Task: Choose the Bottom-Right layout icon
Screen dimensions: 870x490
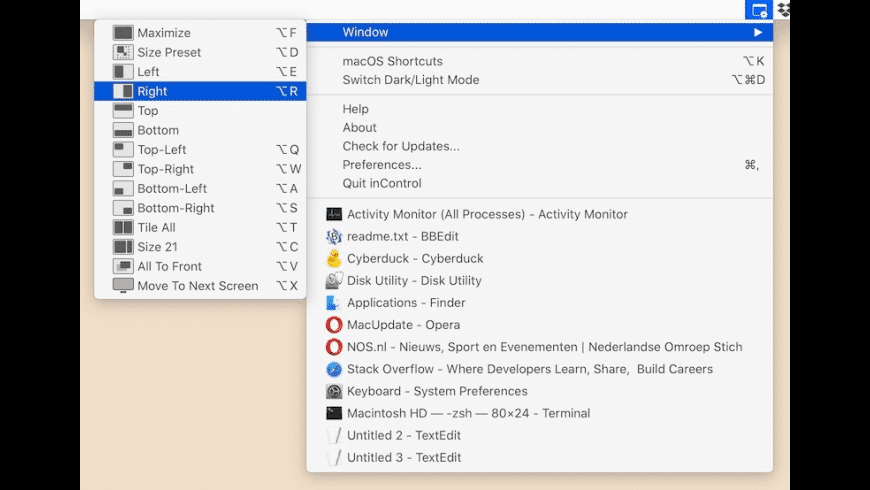Action: pyautogui.click(x=123, y=208)
